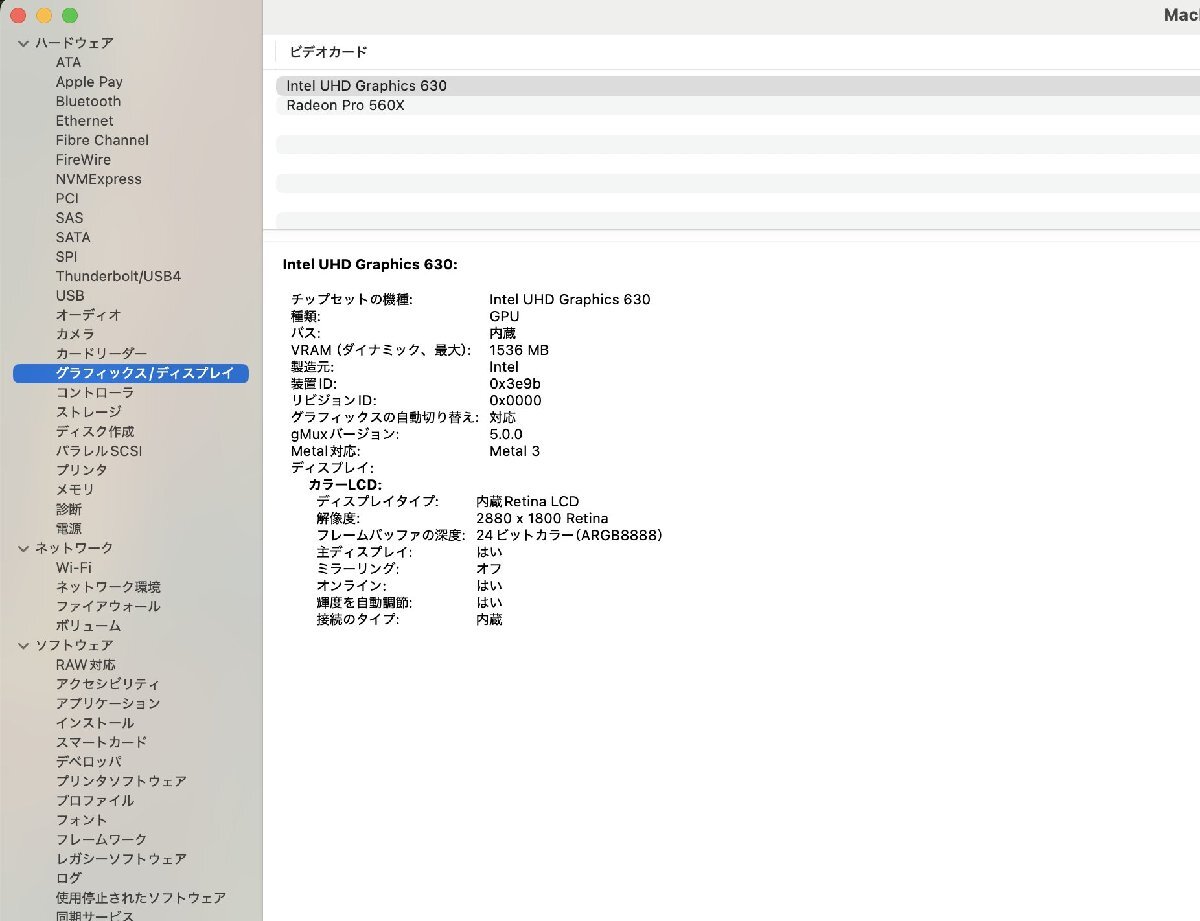Select USB in the sidebar
The width and height of the screenshot is (1200, 921).
coord(70,296)
